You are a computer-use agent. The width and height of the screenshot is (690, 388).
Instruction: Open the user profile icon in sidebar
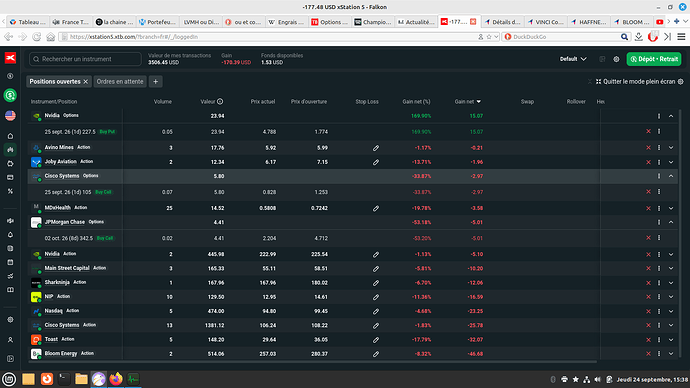tap(10, 340)
